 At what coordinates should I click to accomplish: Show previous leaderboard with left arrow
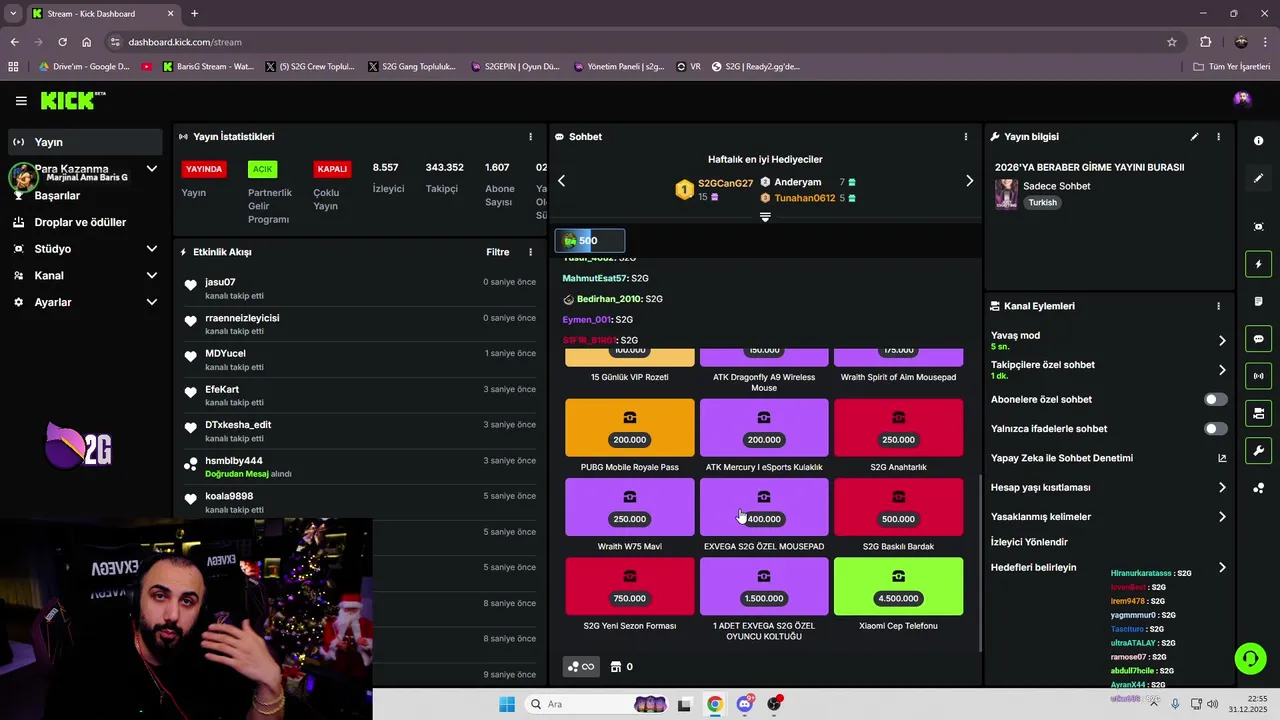tap(561, 181)
